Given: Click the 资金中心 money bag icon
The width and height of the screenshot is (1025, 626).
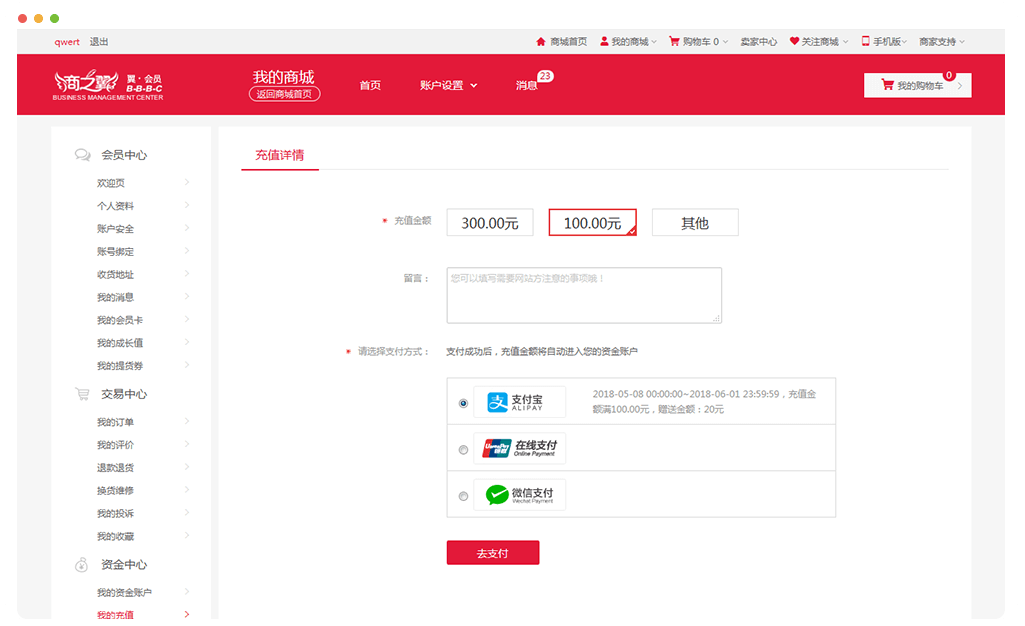Looking at the screenshot, I should tap(81, 565).
